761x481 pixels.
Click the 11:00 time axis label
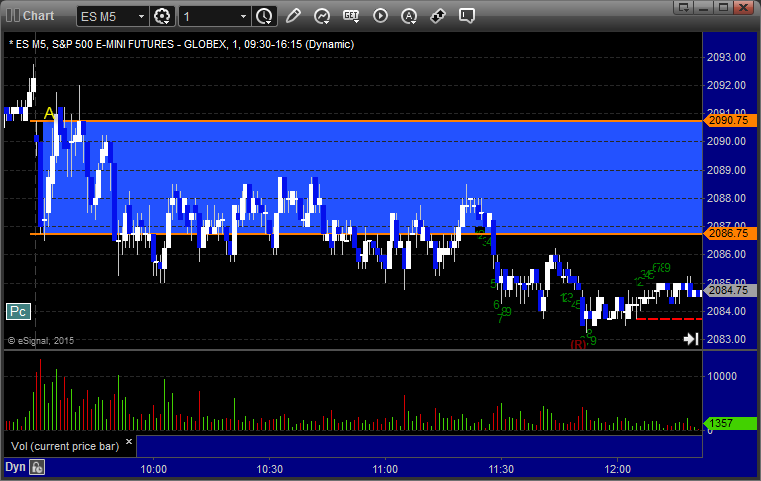(385, 469)
